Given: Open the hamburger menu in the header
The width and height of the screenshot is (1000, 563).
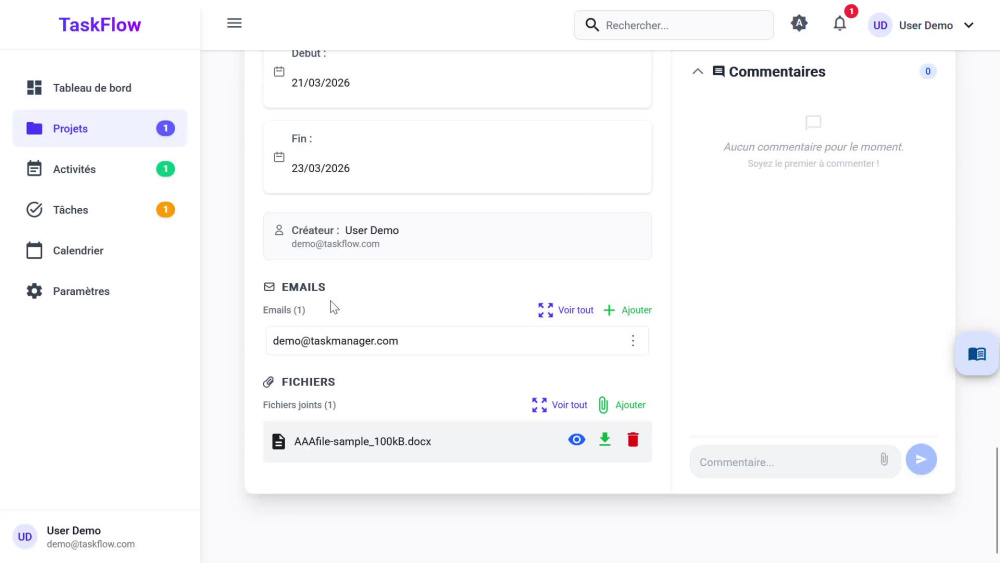Looking at the screenshot, I should pyautogui.click(x=234, y=24).
